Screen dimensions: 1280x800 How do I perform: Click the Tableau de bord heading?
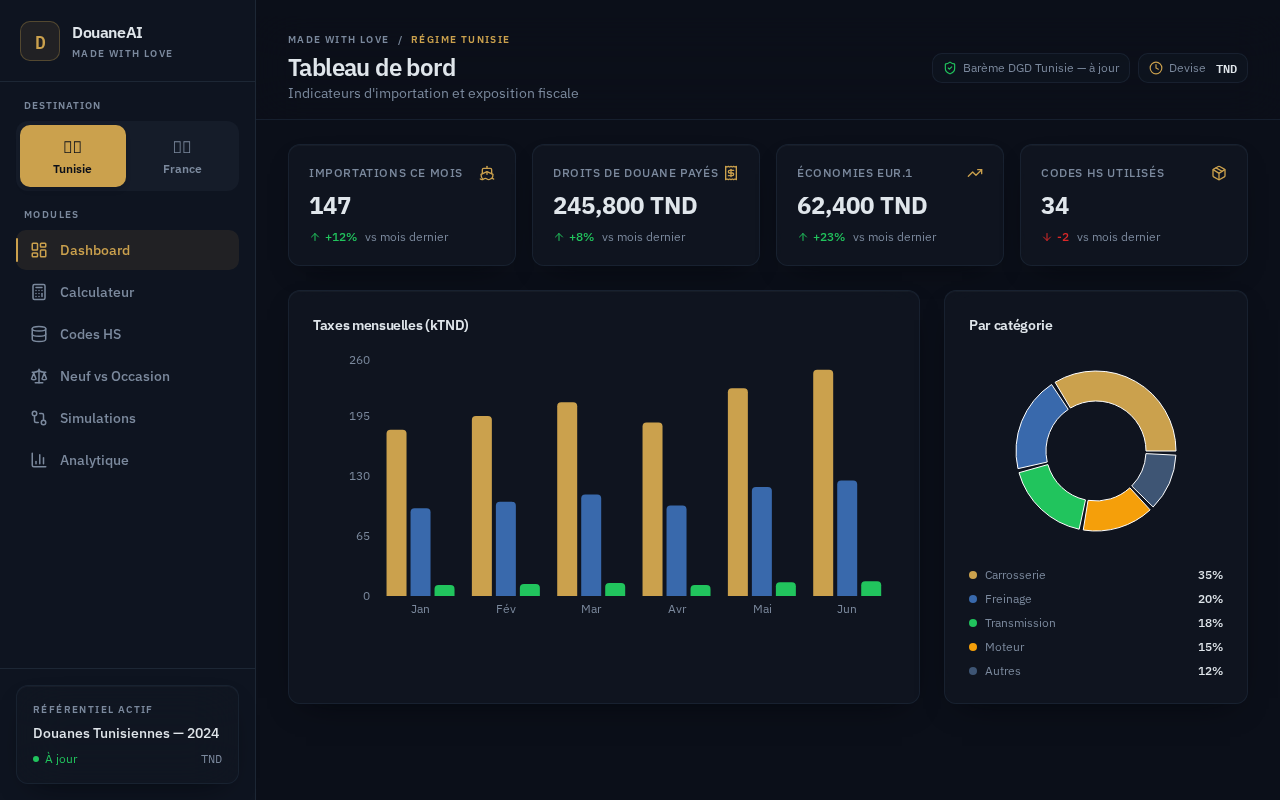(372, 68)
